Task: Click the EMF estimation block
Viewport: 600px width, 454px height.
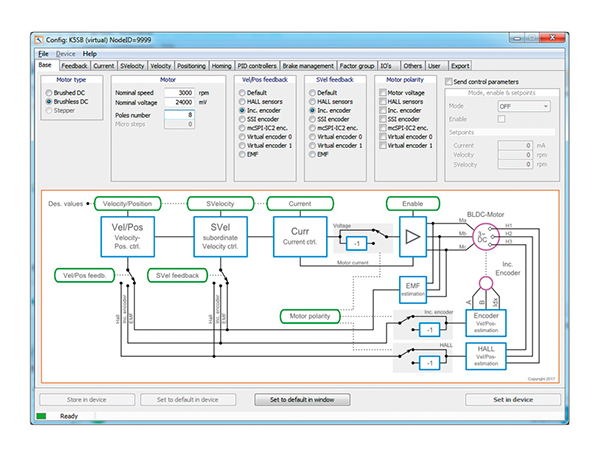Action: (x=412, y=289)
